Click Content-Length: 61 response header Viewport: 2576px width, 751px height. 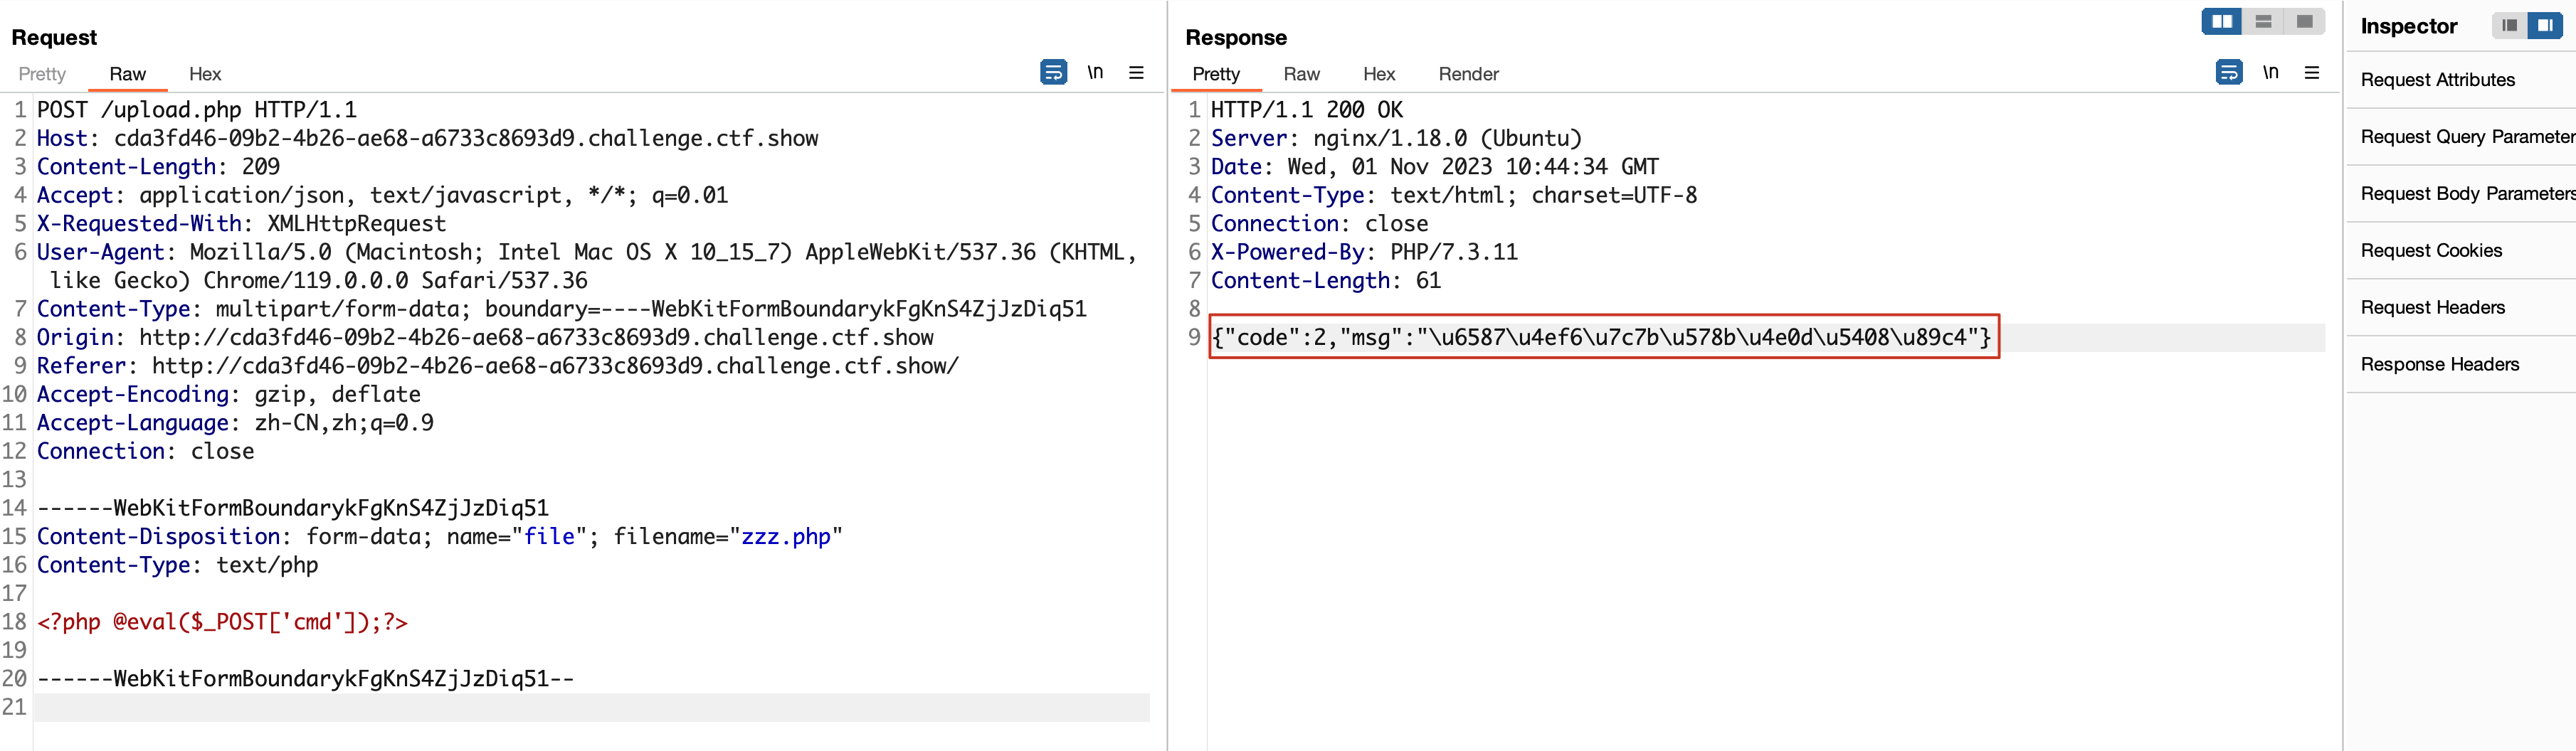1326,281
